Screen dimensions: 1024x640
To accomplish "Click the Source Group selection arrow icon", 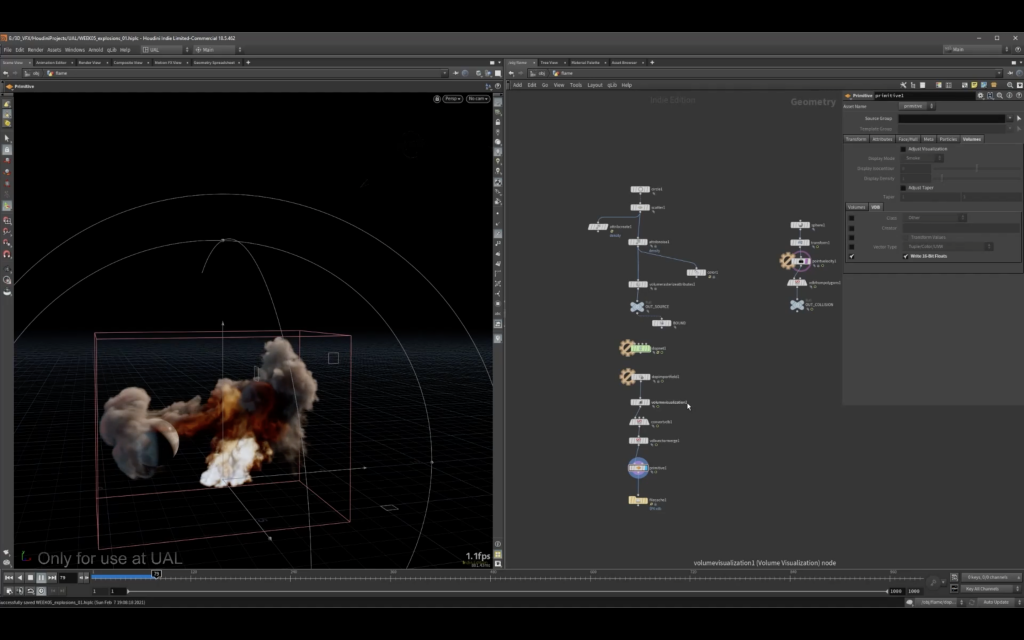I will pyautogui.click(x=1018, y=118).
